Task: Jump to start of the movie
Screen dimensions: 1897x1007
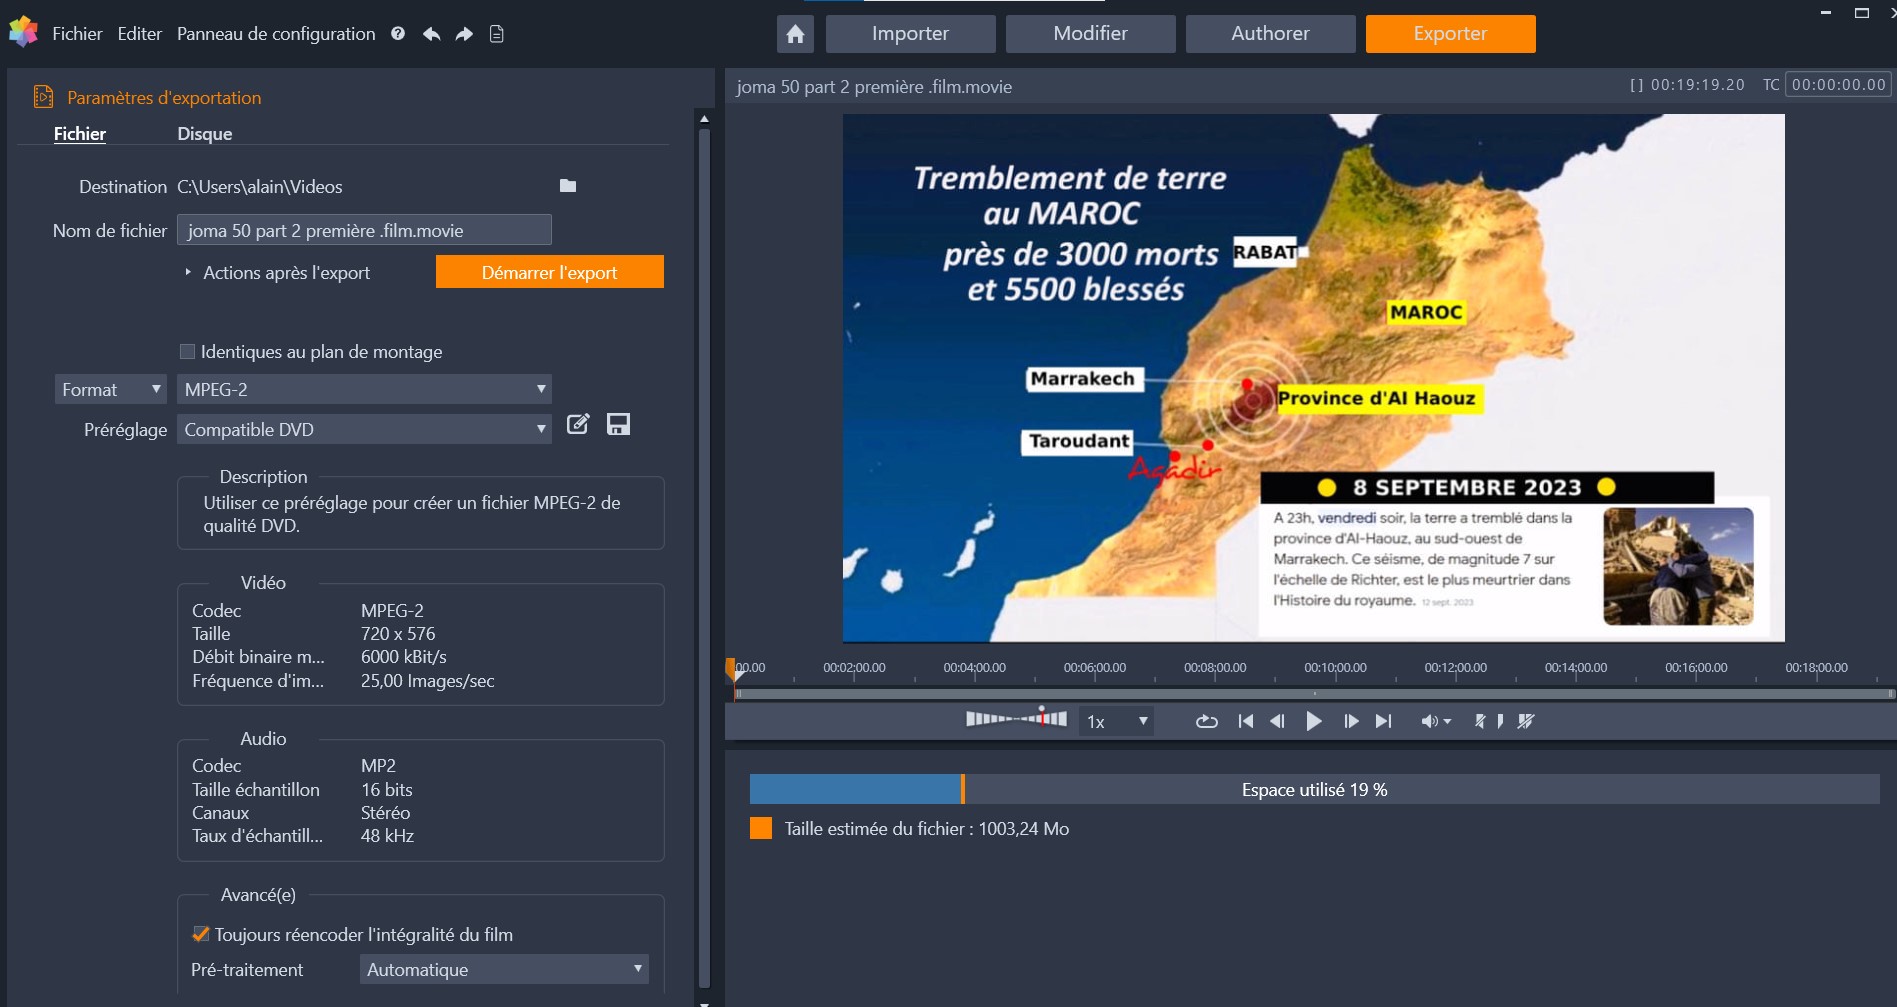Action: tap(1245, 721)
